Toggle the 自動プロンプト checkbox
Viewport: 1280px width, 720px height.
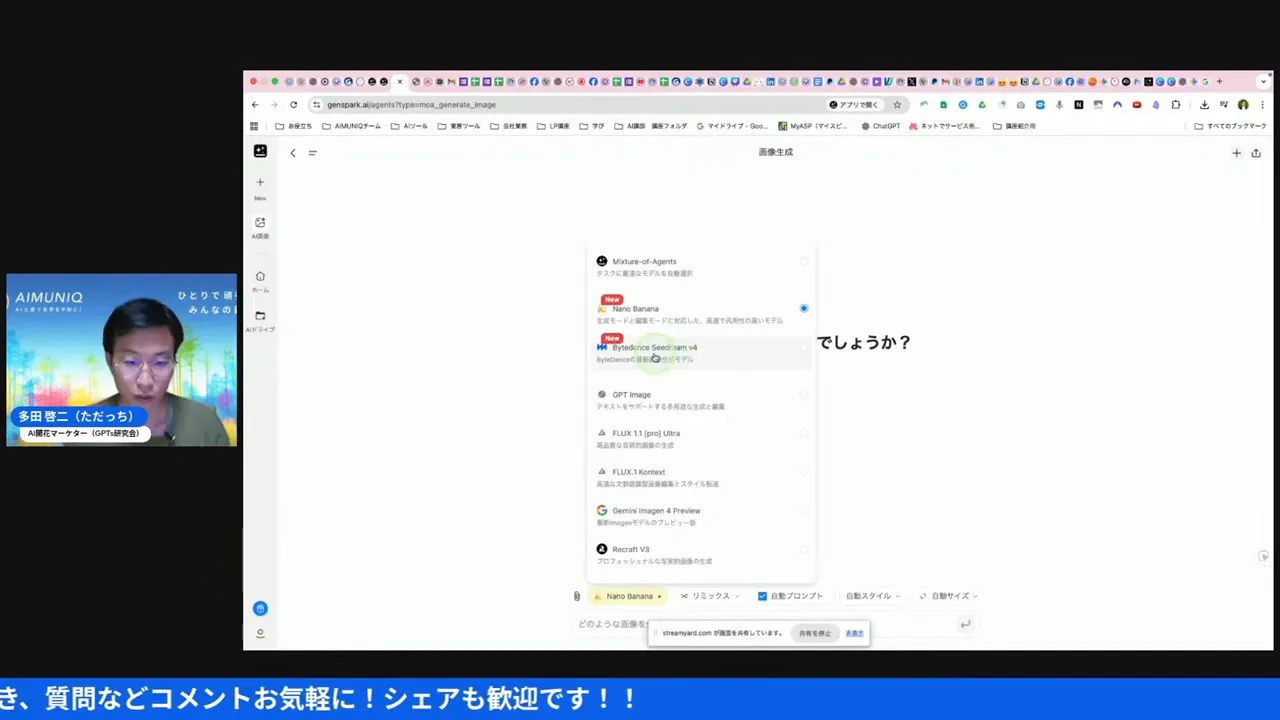(762, 596)
